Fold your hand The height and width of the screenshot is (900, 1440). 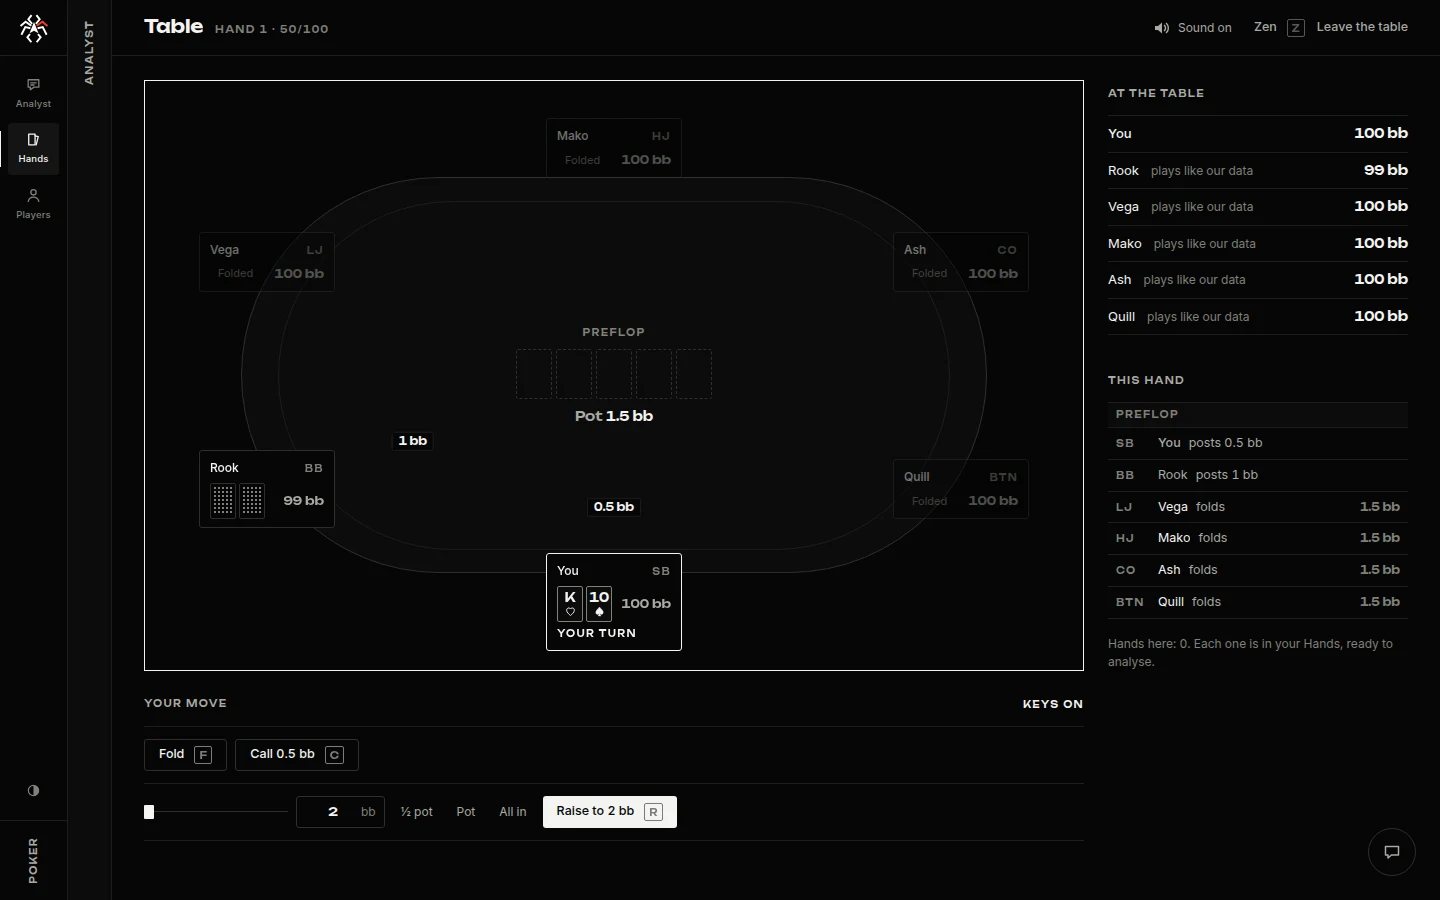(x=185, y=755)
